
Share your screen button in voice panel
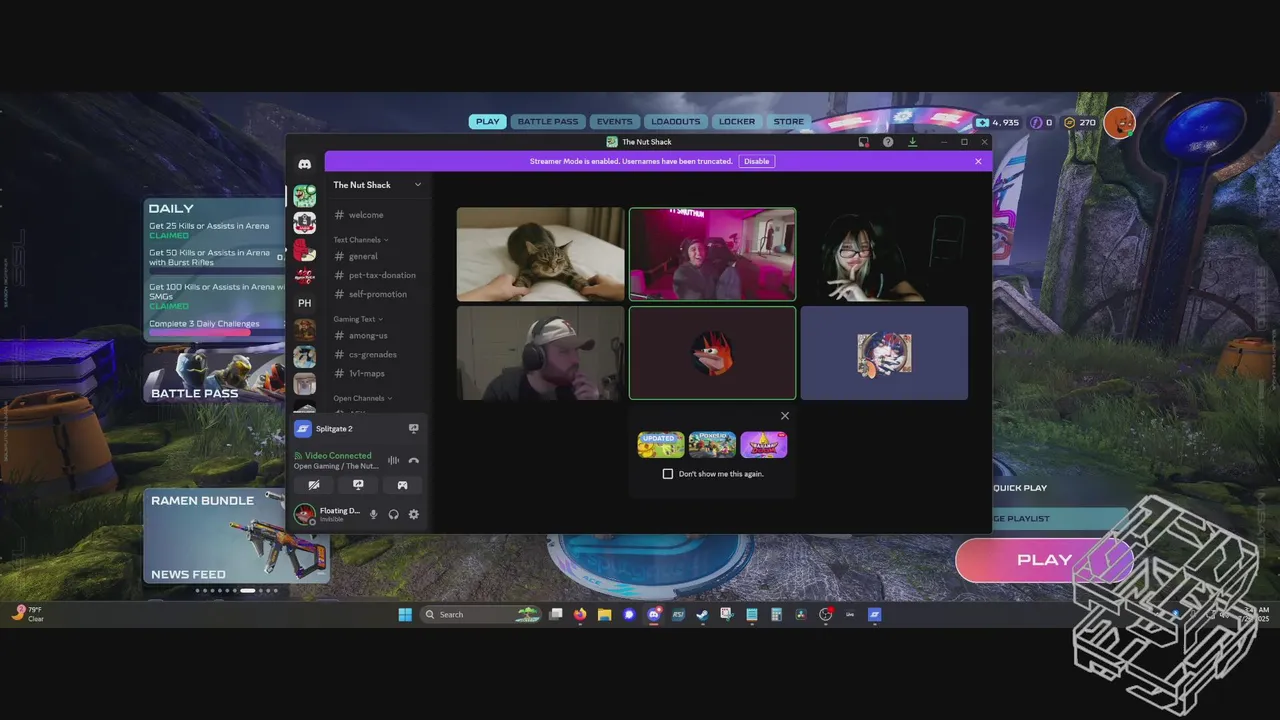358,485
